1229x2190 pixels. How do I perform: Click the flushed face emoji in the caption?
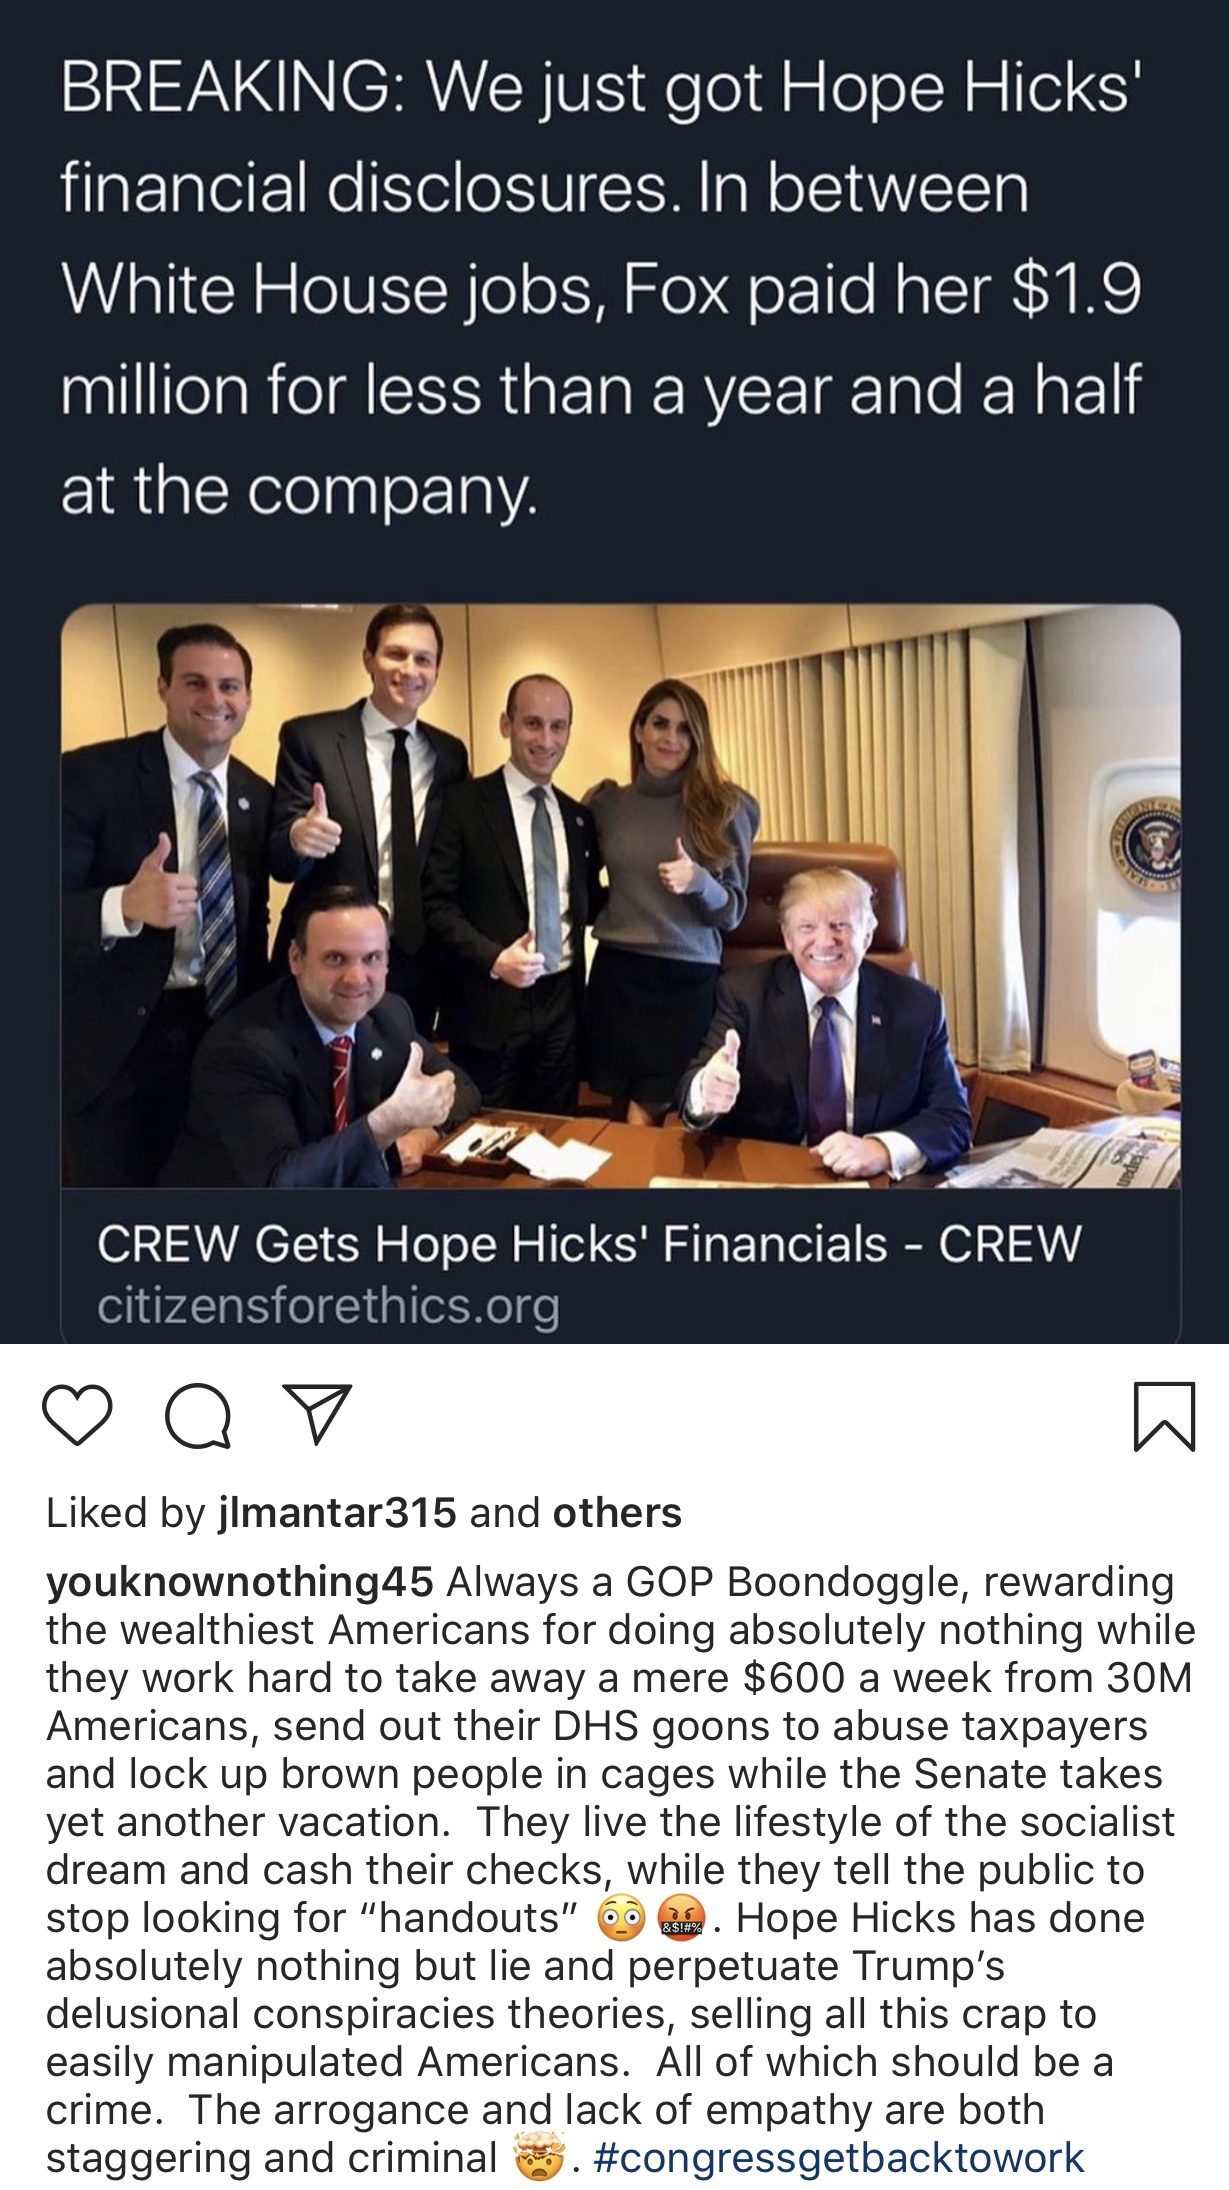(621, 1920)
